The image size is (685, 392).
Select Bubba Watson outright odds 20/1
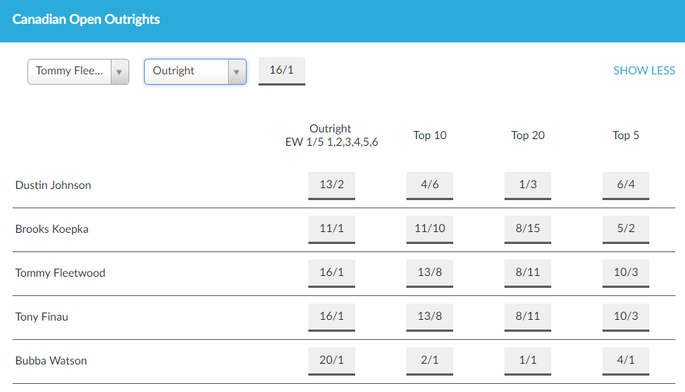pos(332,361)
